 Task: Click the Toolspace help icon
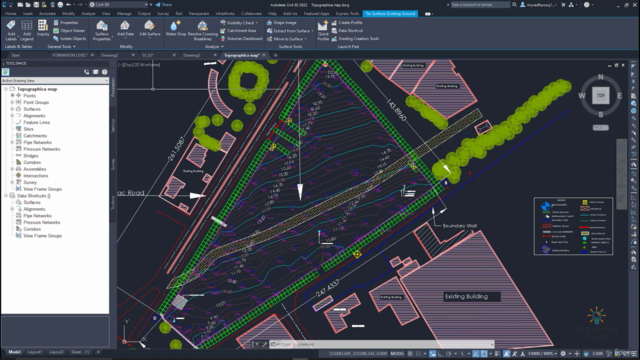pos(104,72)
